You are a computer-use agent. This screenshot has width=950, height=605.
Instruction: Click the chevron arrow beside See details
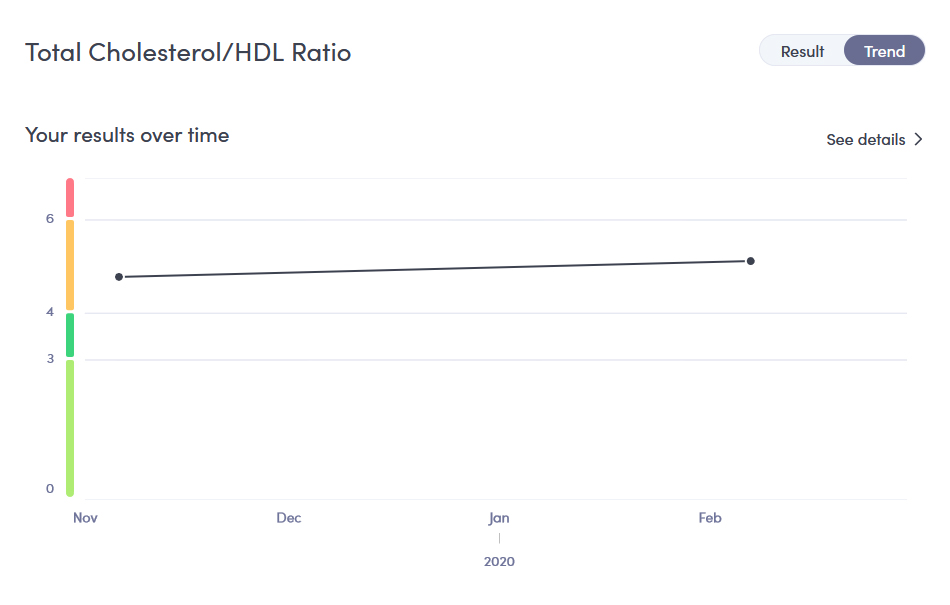pos(918,139)
